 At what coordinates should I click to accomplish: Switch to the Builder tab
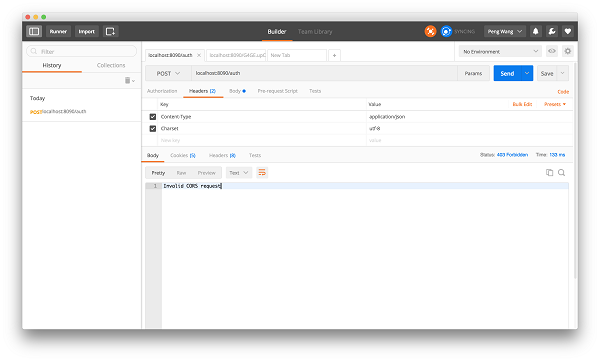277,32
